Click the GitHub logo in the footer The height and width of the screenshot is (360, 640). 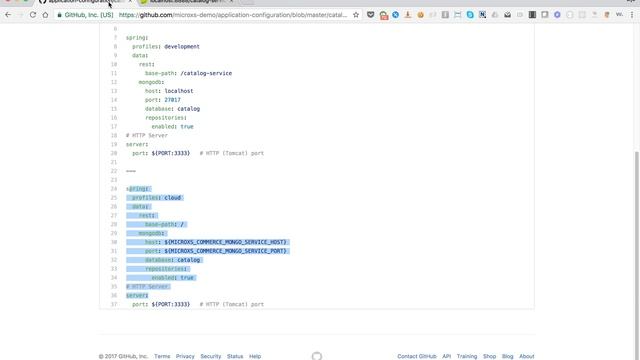(317, 356)
